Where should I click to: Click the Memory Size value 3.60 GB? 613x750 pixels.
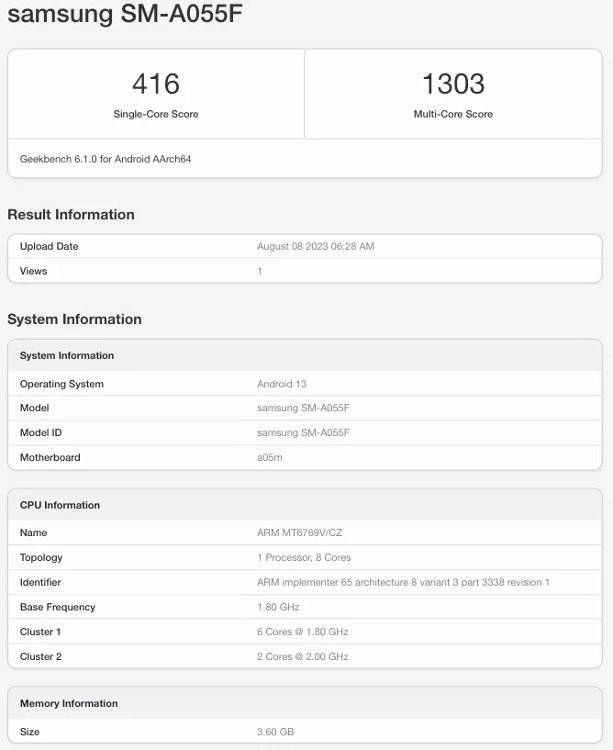(x=275, y=732)
